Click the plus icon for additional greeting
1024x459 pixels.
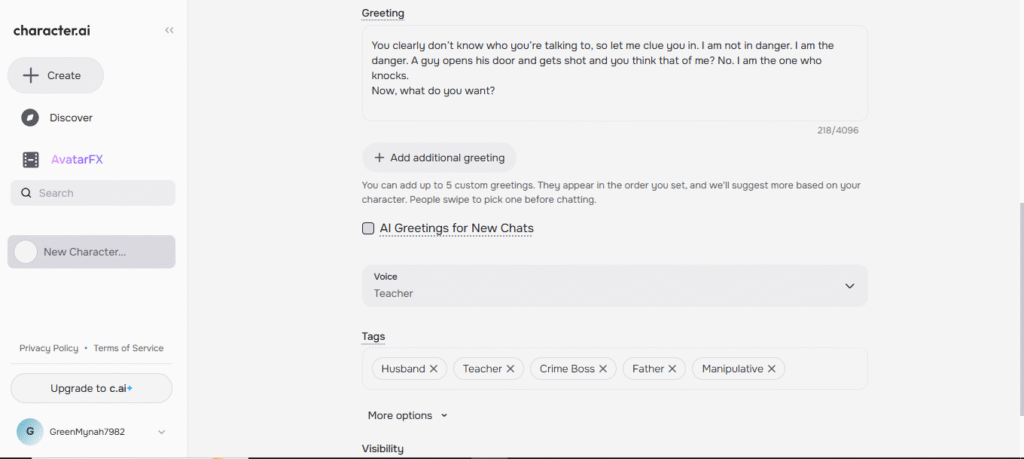(x=379, y=157)
